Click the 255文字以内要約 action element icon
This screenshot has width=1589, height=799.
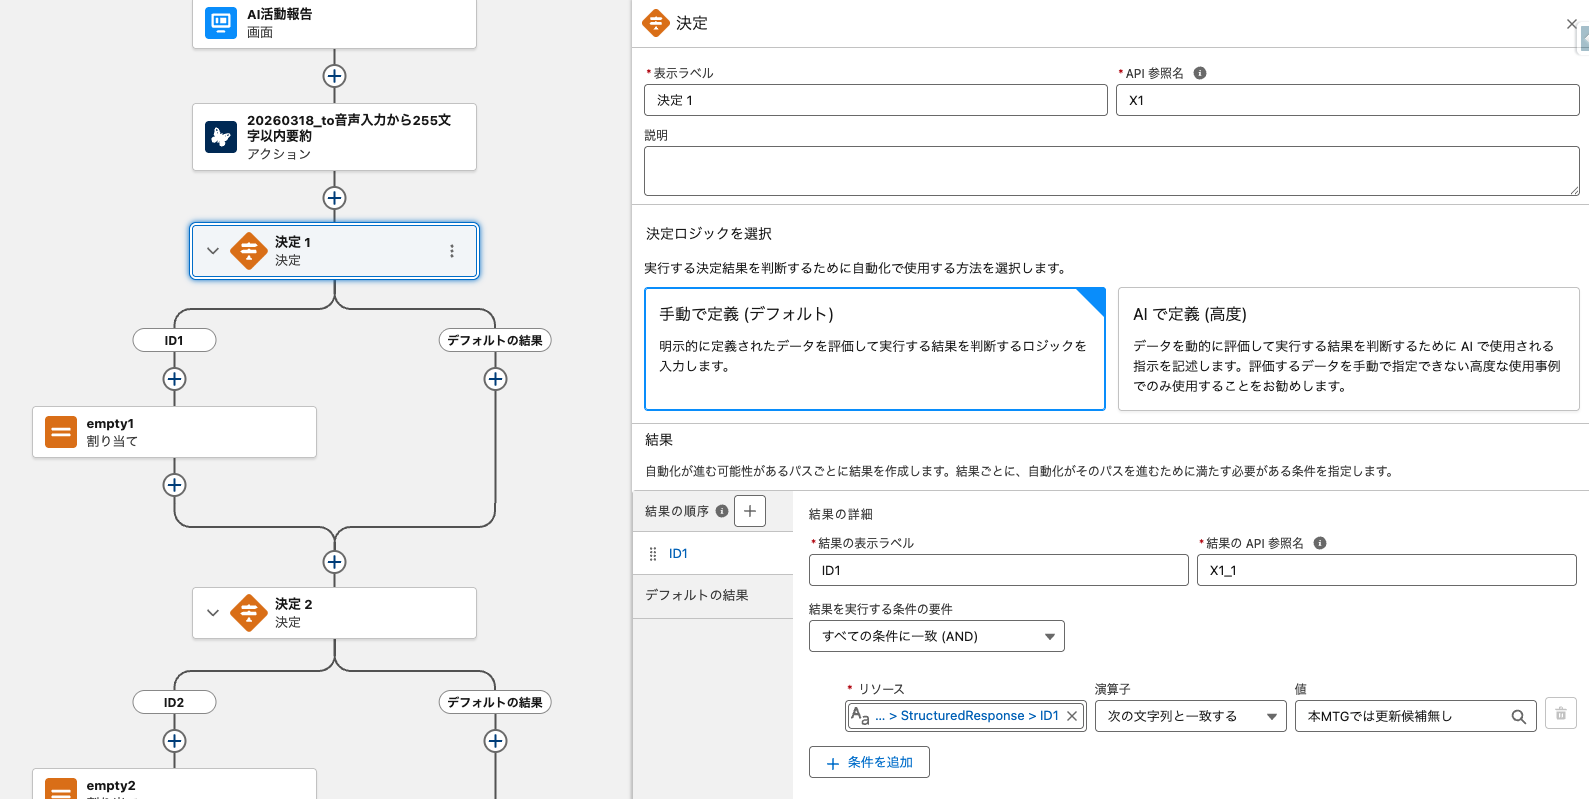(220, 137)
